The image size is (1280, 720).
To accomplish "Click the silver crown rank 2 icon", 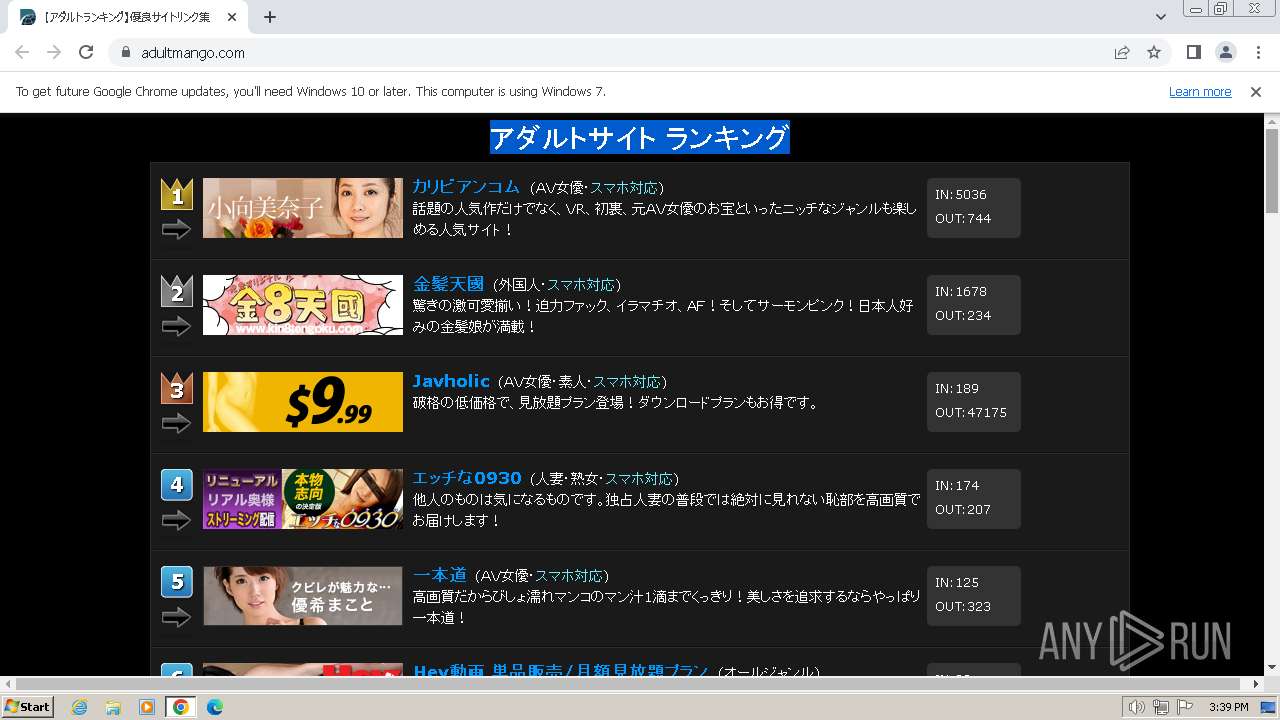I will point(177,291).
